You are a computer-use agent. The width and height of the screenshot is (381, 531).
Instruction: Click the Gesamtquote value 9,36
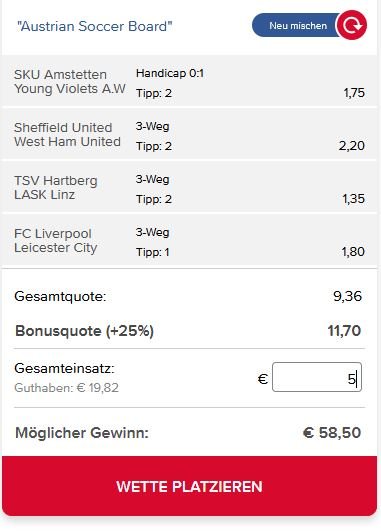(x=347, y=296)
